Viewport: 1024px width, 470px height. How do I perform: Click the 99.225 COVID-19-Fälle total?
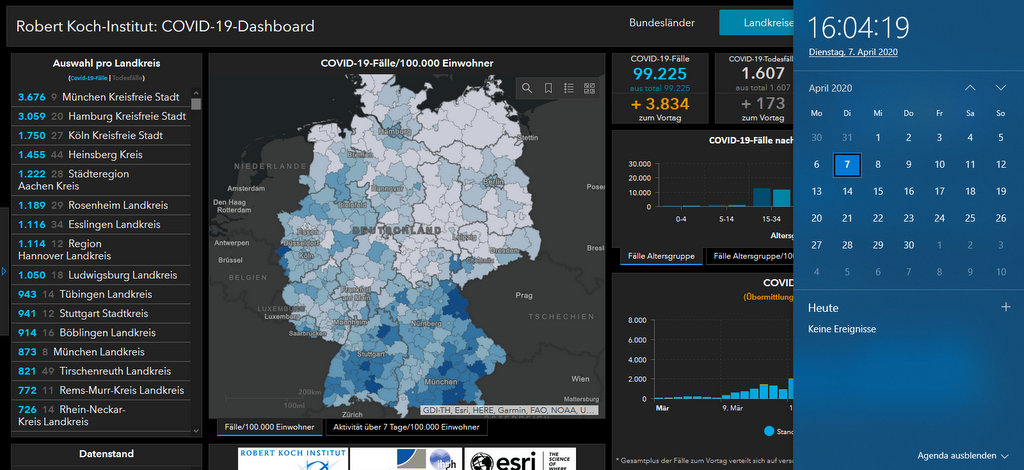click(660, 74)
